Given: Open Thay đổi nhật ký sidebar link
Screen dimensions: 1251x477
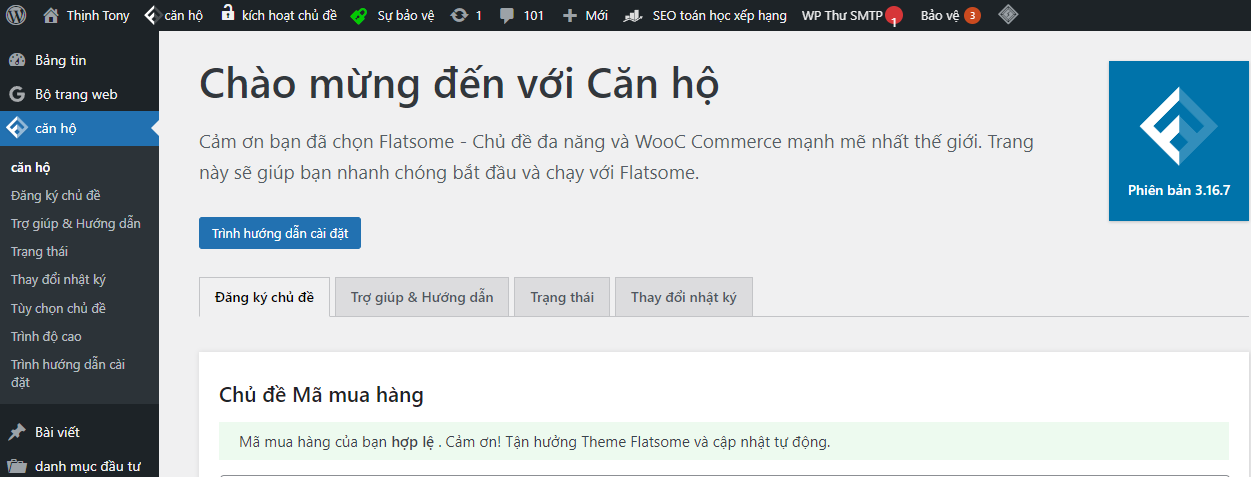Looking at the screenshot, I should tap(58, 280).
